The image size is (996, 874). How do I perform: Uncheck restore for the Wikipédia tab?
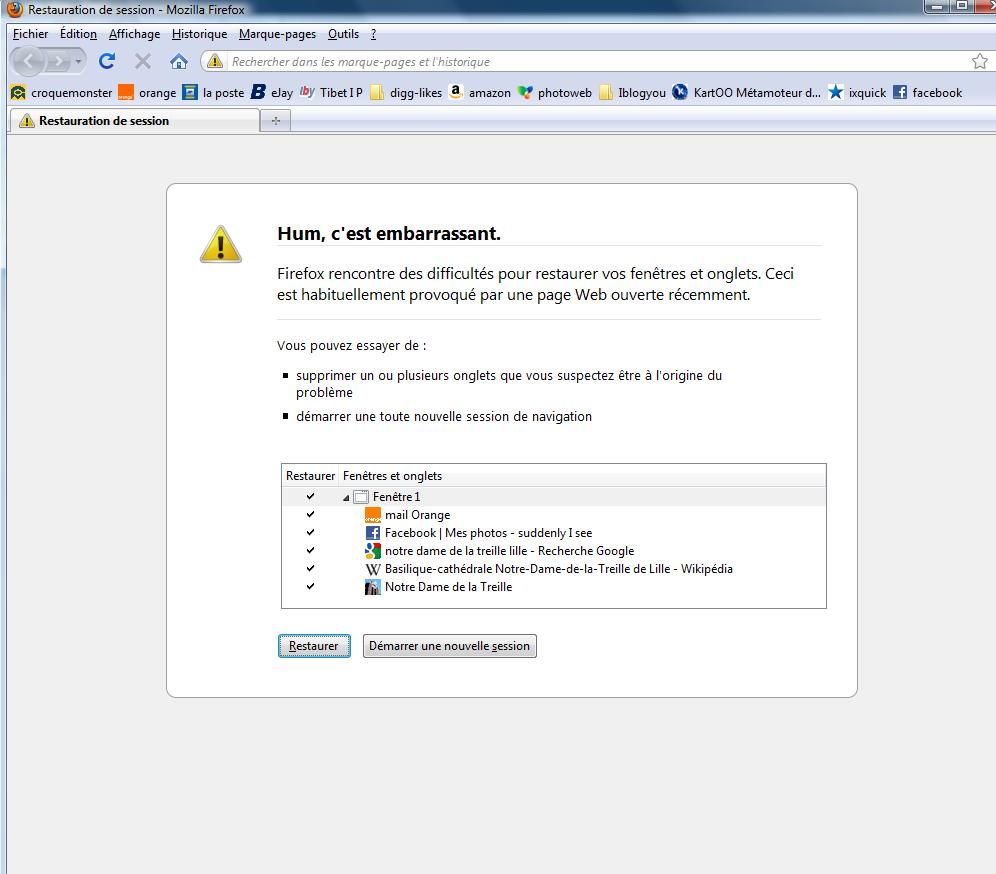coord(310,568)
